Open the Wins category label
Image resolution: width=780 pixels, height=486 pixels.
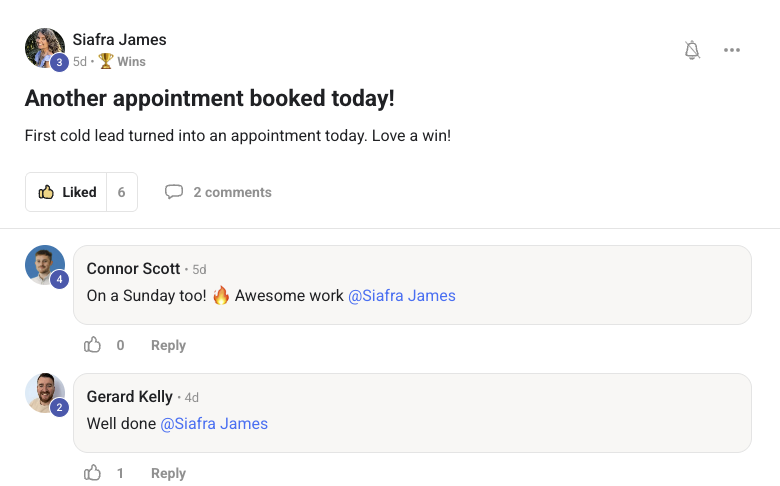(131, 62)
